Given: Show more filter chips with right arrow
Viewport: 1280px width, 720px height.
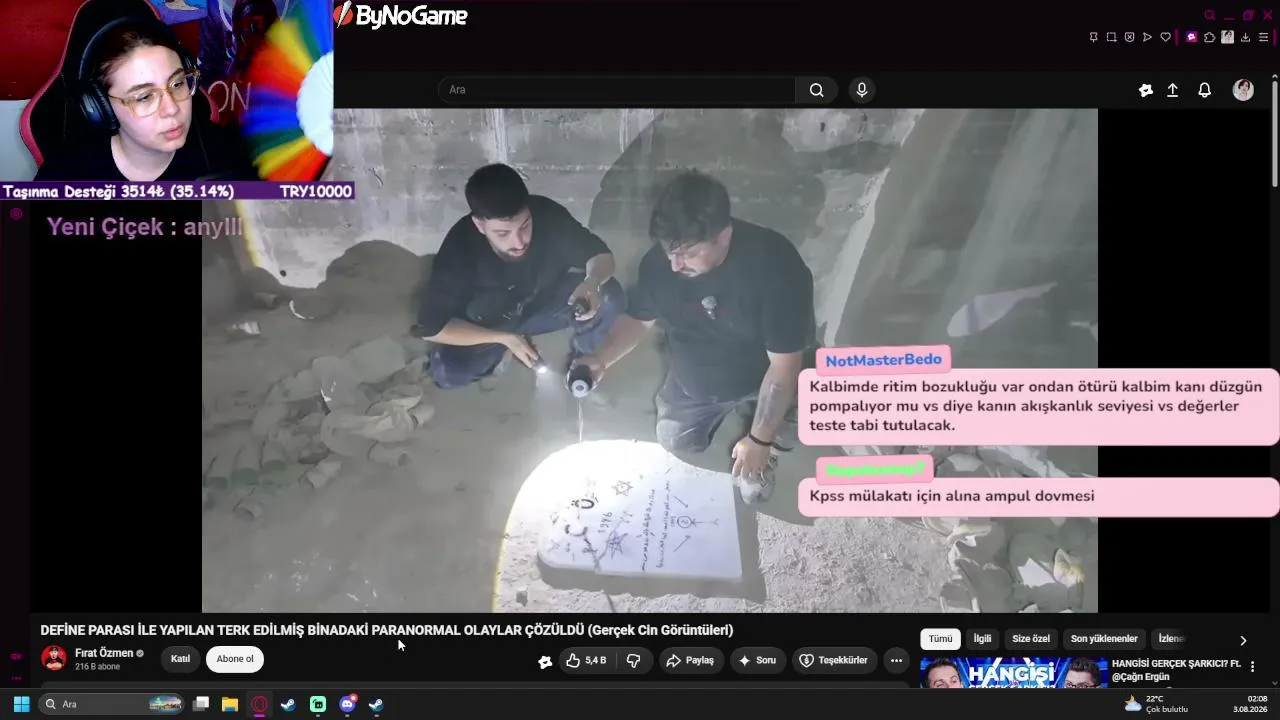Looking at the screenshot, I should click(x=1243, y=640).
